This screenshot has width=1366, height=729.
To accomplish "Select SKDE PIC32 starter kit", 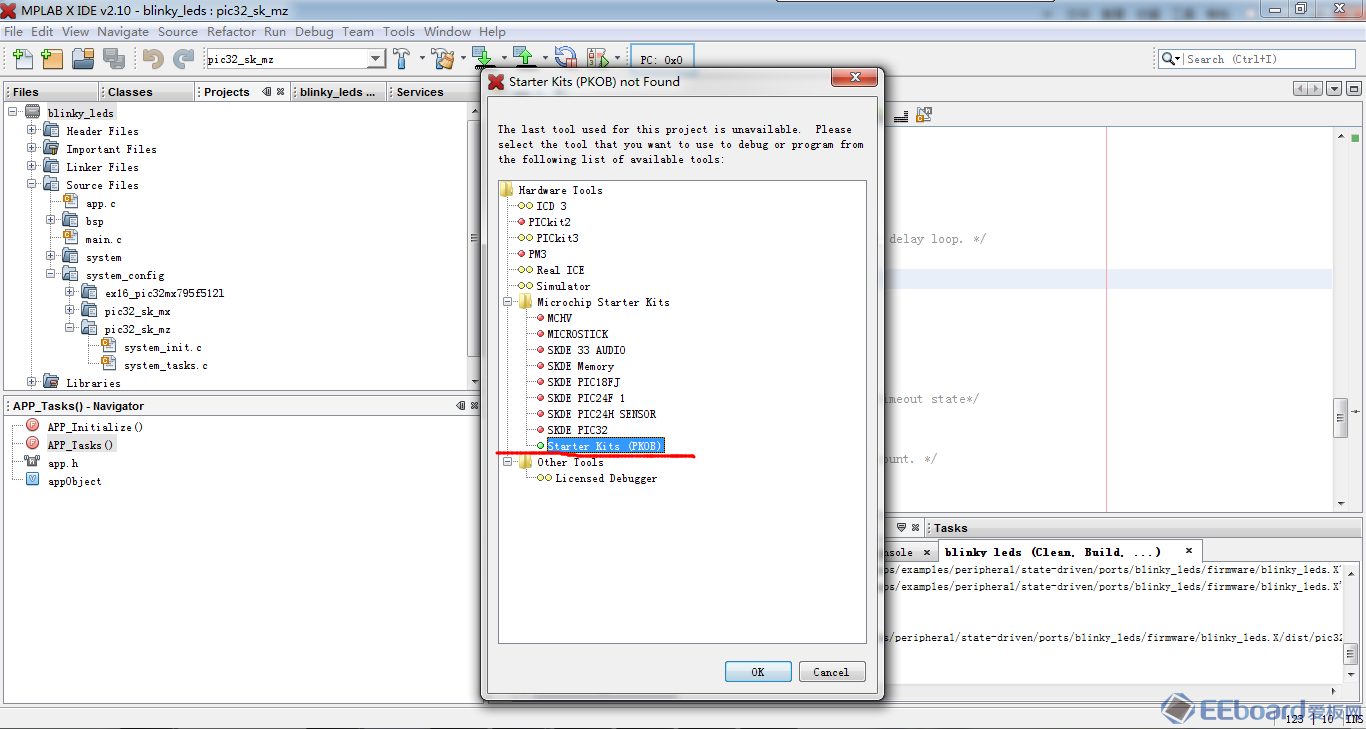I will (x=577, y=430).
